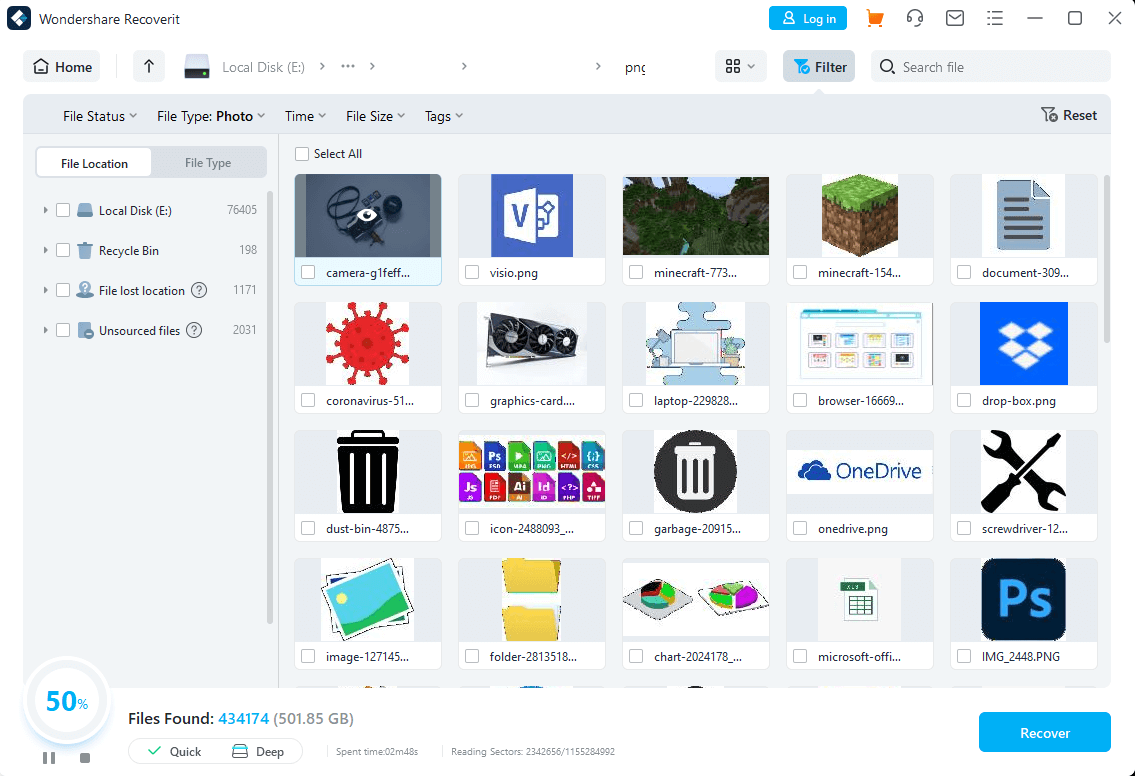Click the Files Found count 434174
Viewport: 1135px width, 776px height.
(x=243, y=719)
